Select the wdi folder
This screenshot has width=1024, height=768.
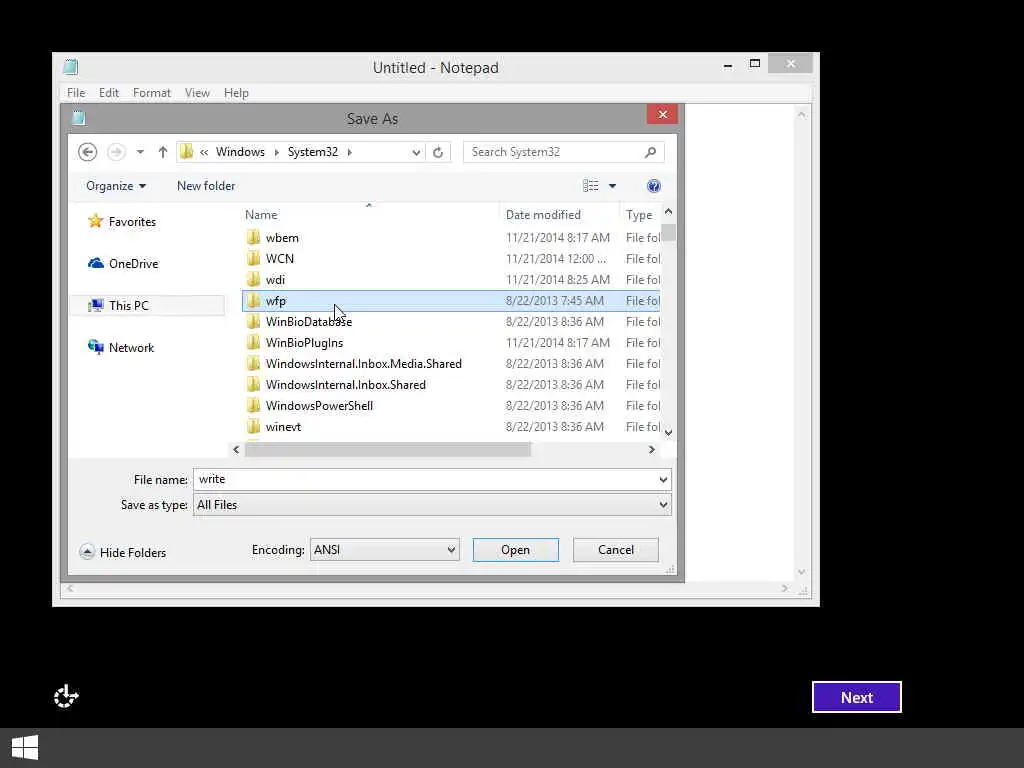coord(451,280)
